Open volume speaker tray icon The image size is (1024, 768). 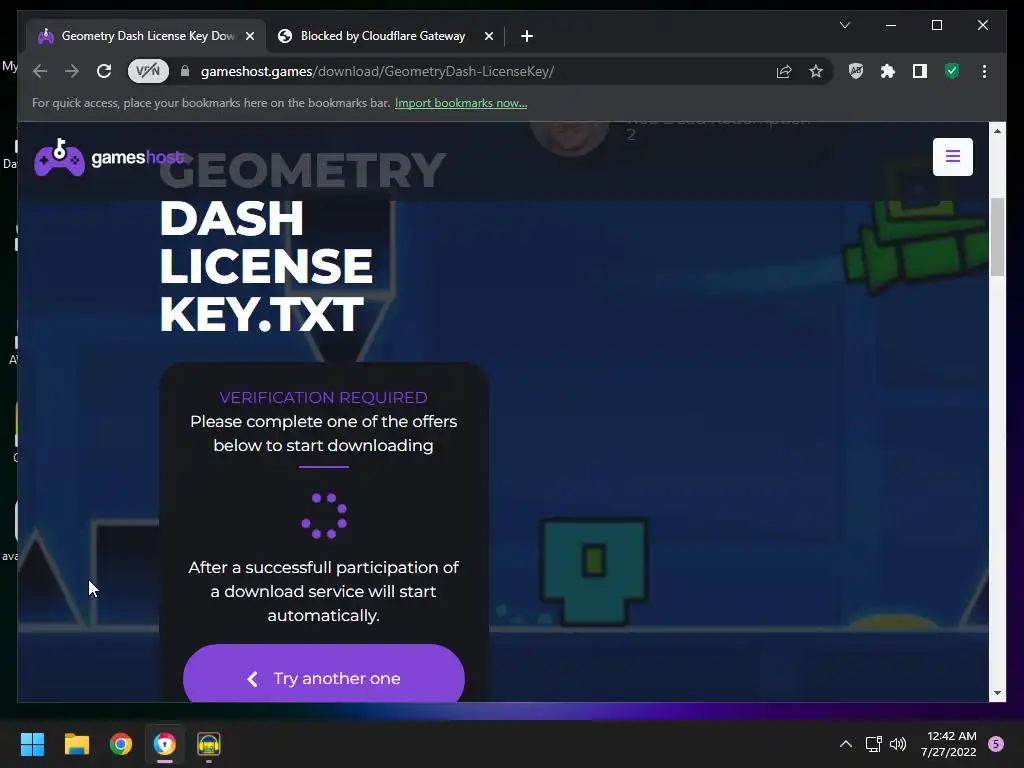pos(898,744)
